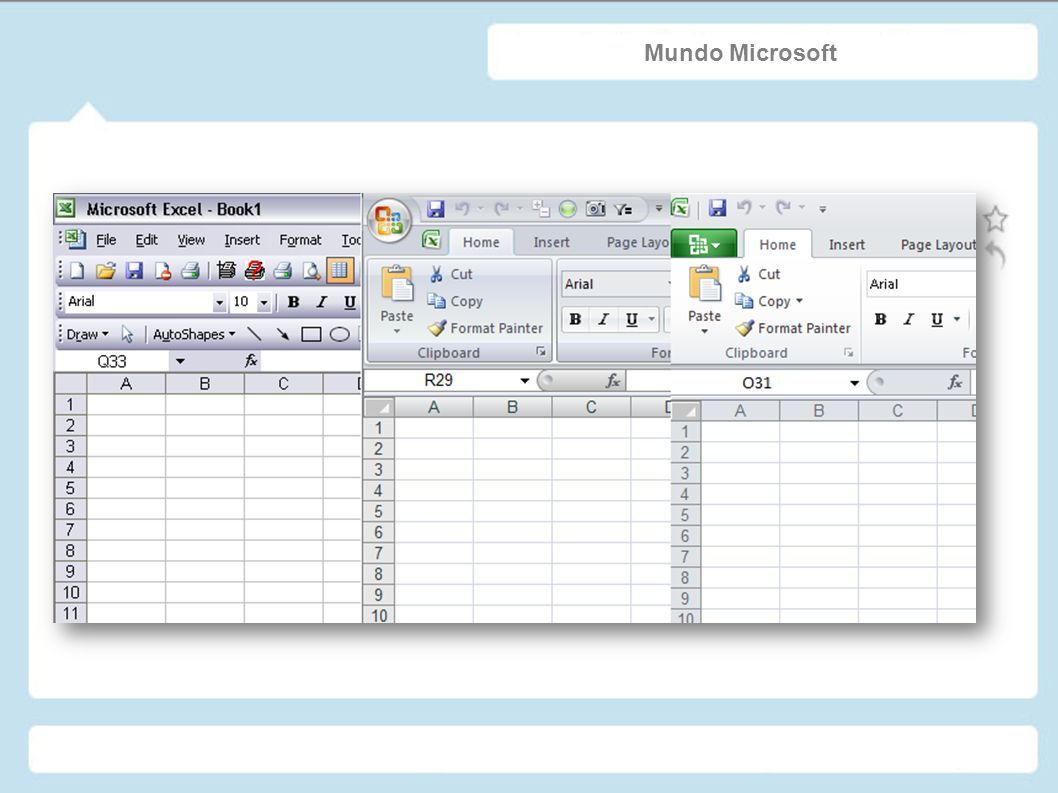This screenshot has width=1058, height=793.
Task: Toggle Underline in Excel 2010 ribbon
Action: (x=937, y=319)
